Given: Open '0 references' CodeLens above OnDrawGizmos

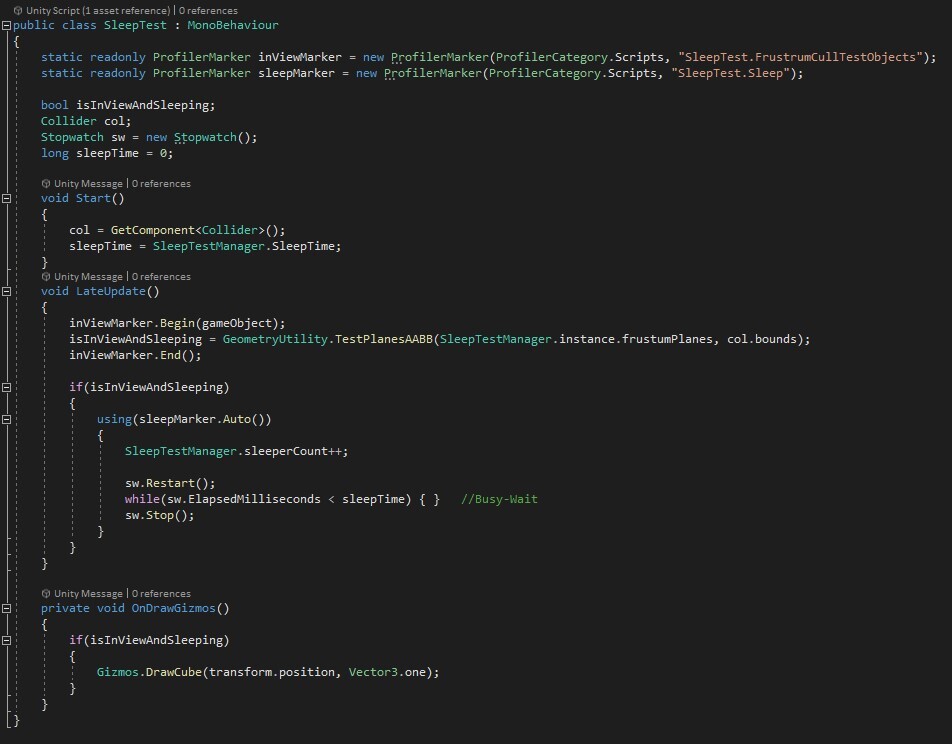Looking at the screenshot, I should pos(161,593).
